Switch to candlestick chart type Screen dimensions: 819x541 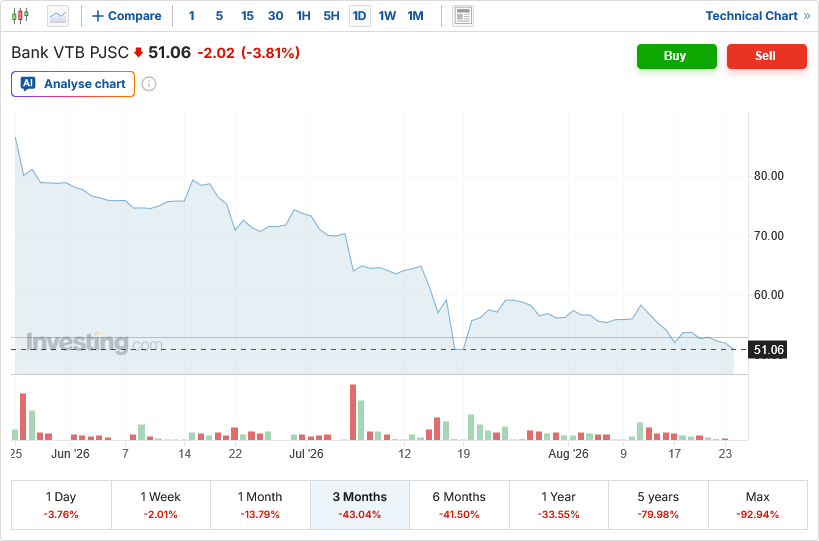(x=20, y=16)
